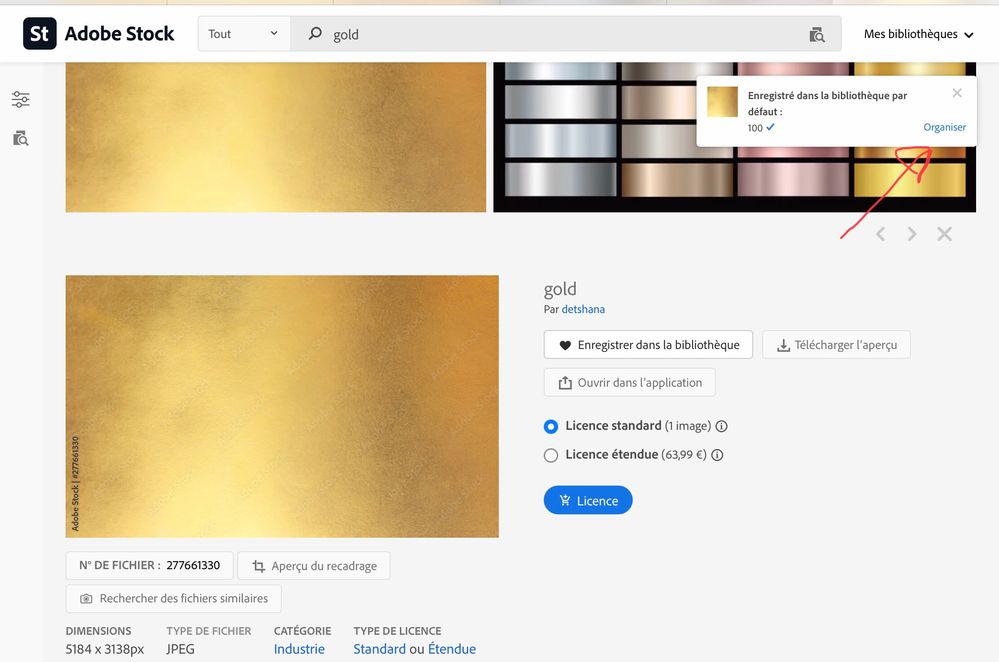
Task: Open the notification gold thumbnail
Action: (722, 102)
